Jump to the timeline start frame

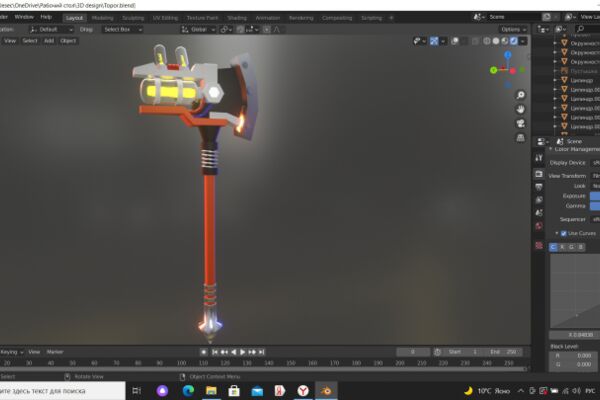coord(215,352)
